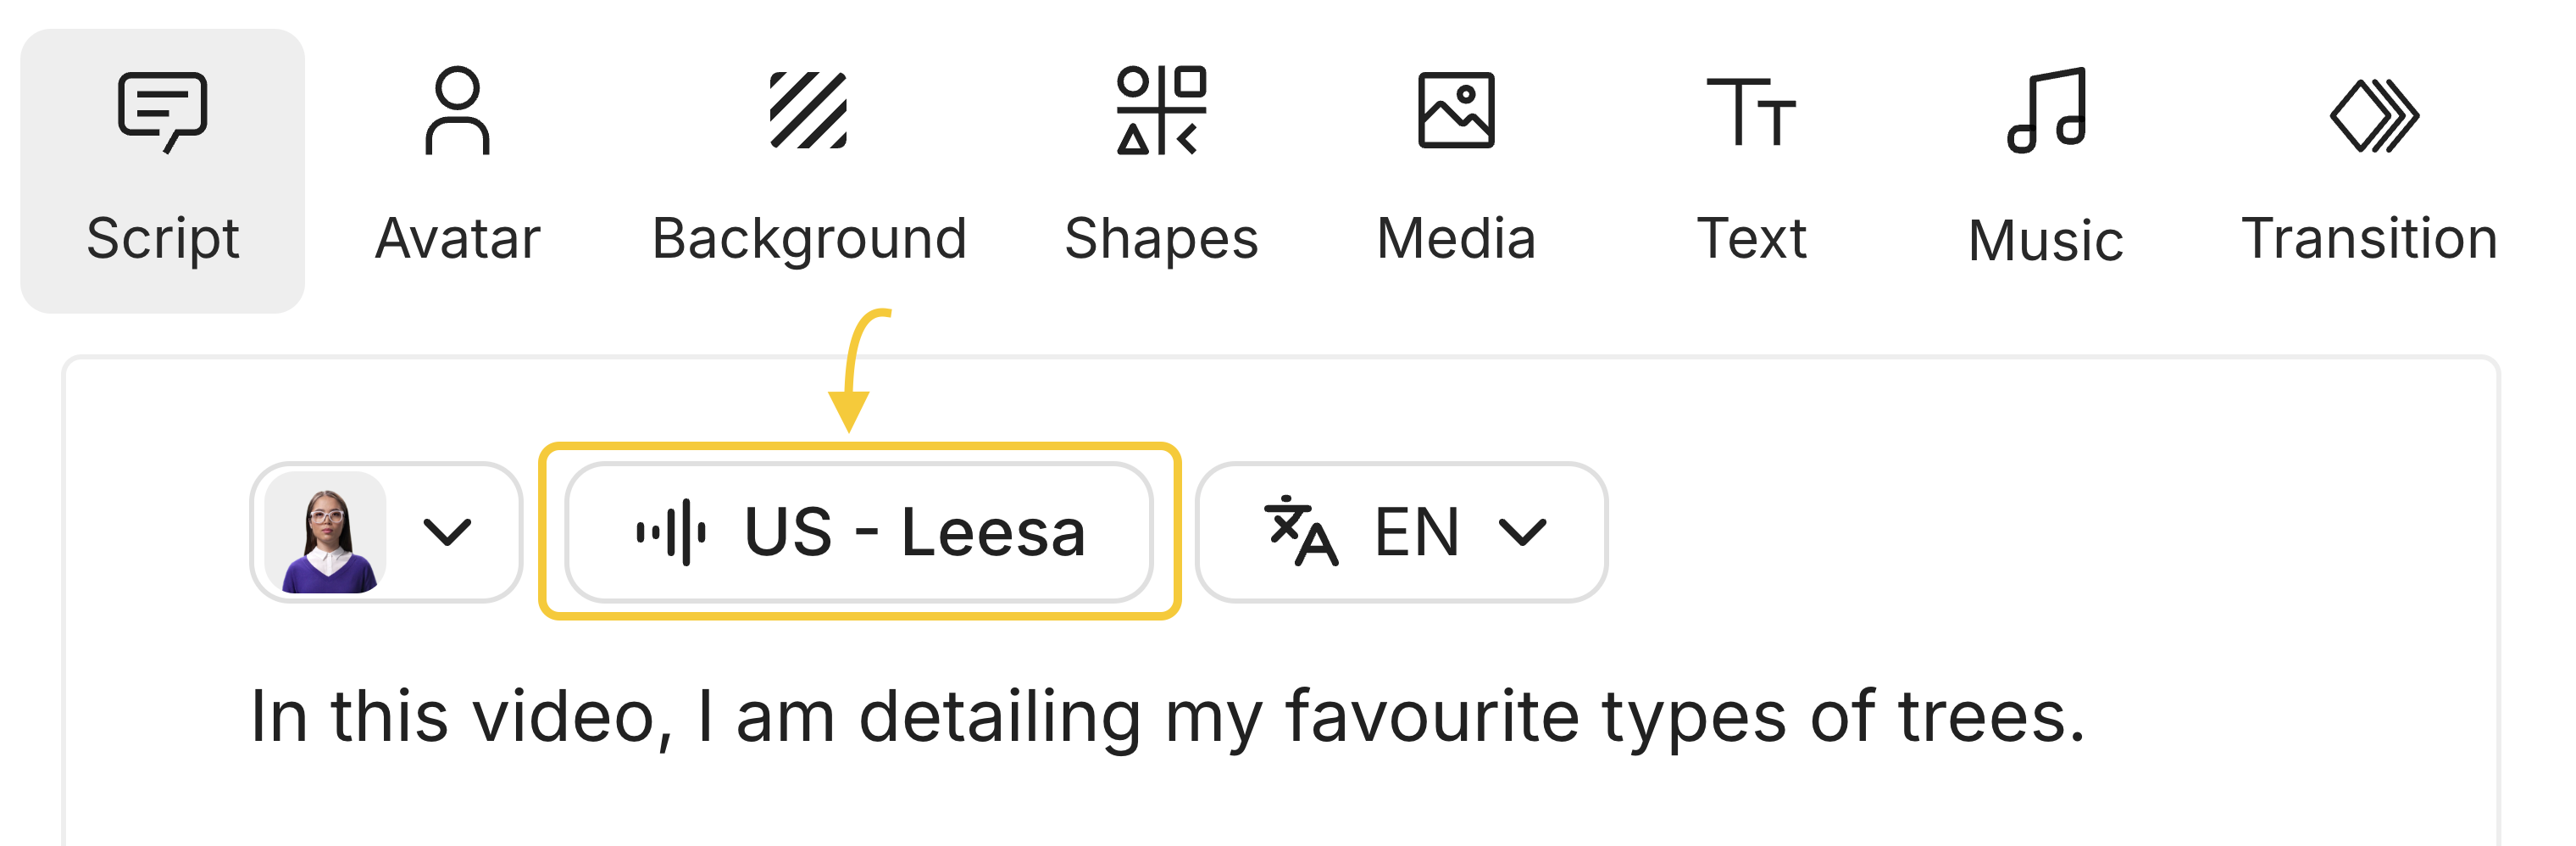
Task: Expand the avatar selector chevron
Action: click(447, 531)
